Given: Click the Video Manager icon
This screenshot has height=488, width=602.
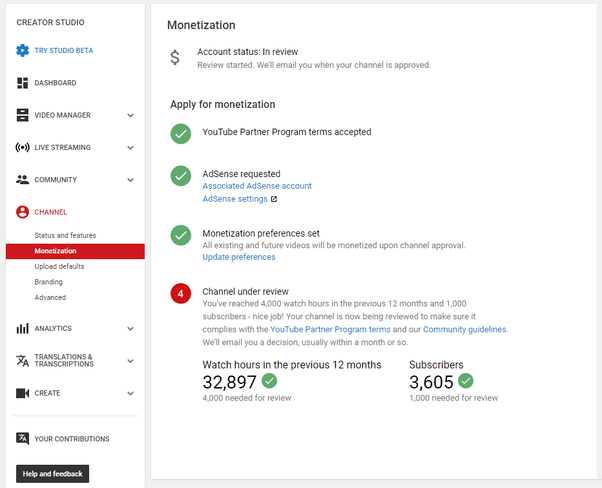Looking at the screenshot, I should pos(22,115).
